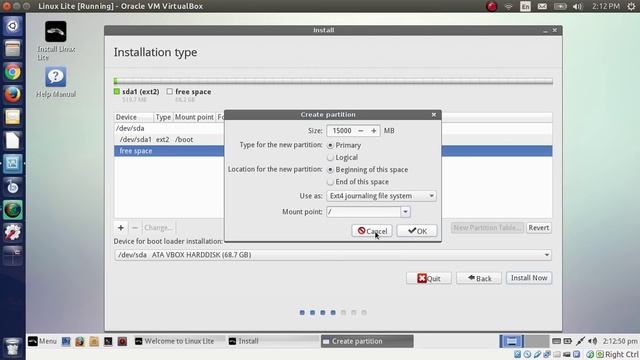Open the boot loader device dropdown
640x360 pixels.
[333, 255]
